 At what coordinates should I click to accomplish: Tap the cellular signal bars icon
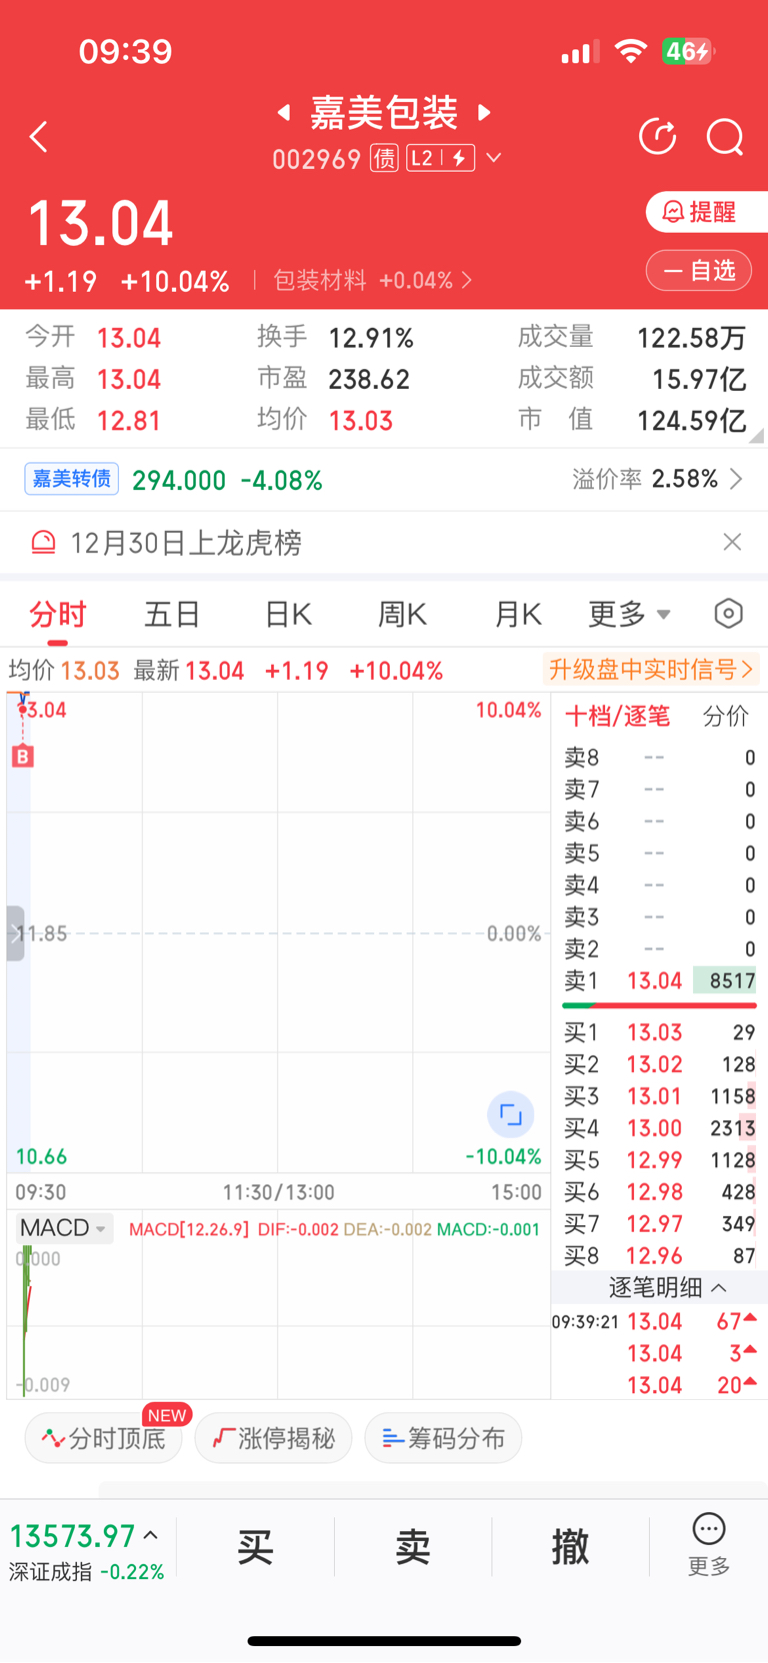(x=580, y=51)
